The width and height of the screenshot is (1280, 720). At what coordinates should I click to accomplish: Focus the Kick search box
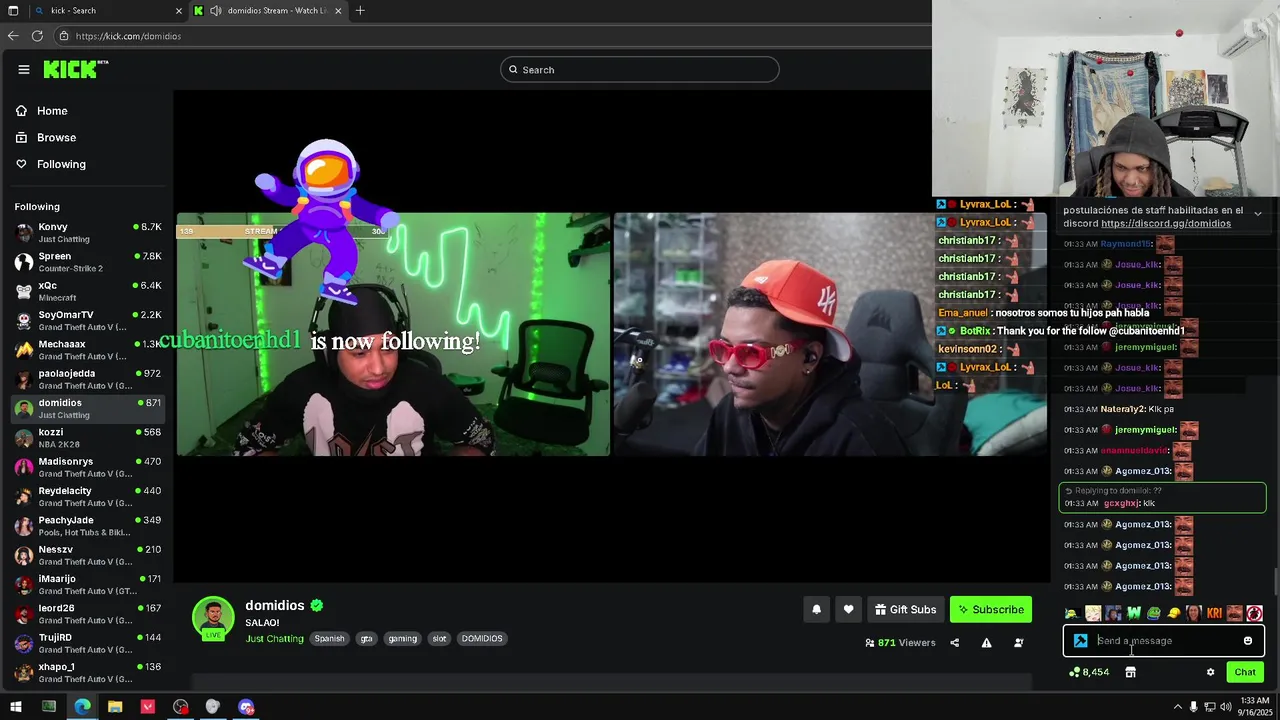tap(640, 69)
